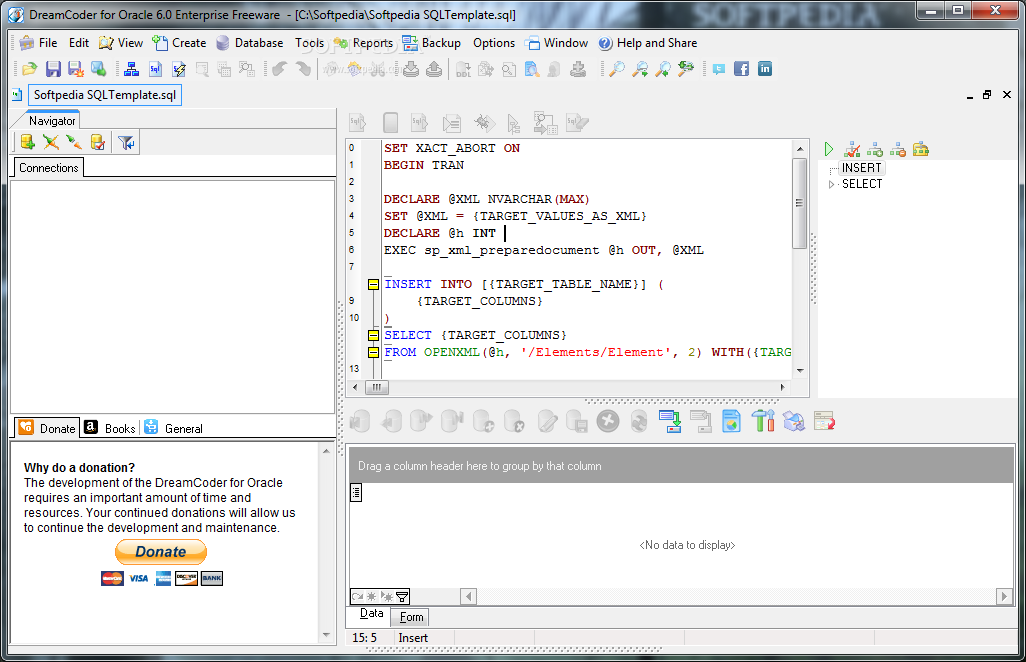Click the editor vertical scrollbar down arrow
Viewport: 1026px width, 662px height.
click(x=800, y=370)
